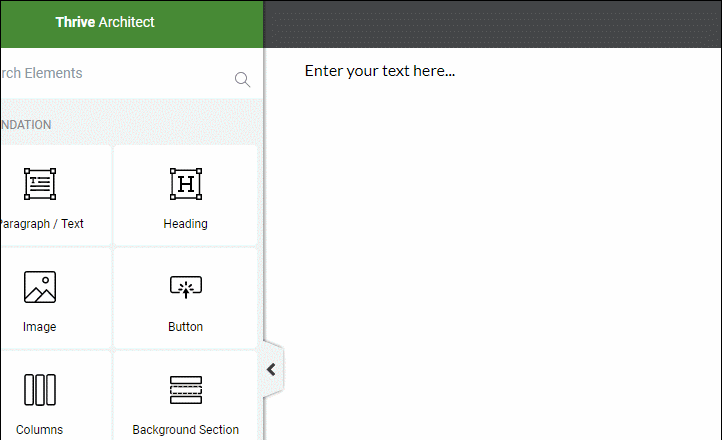This screenshot has height=440, width=722.
Task: Focus the Search Elements input field
Action: coord(110,74)
